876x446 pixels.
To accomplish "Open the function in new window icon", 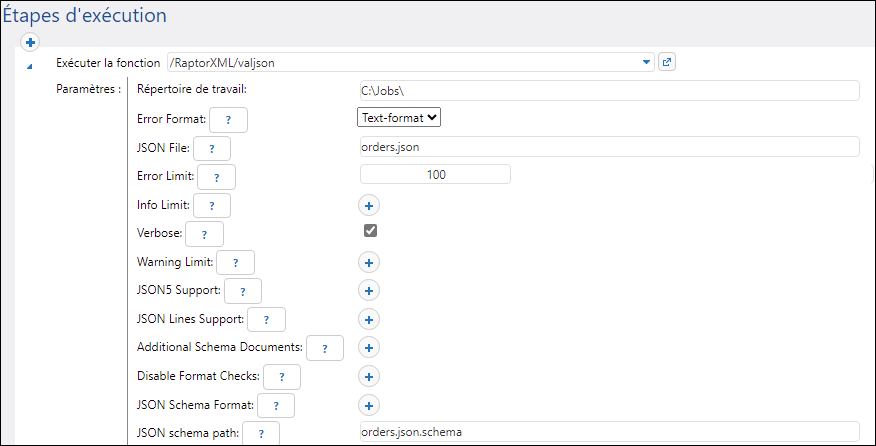I will (x=668, y=62).
